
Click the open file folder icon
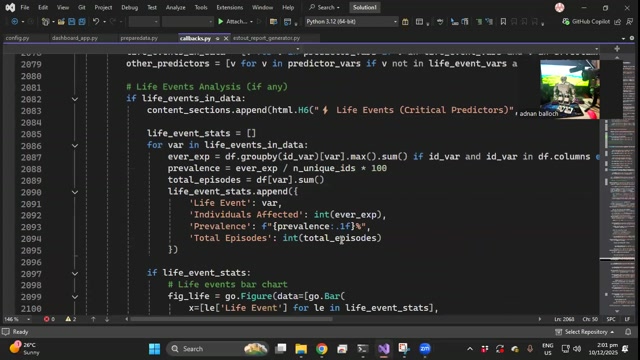(x=61, y=22)
